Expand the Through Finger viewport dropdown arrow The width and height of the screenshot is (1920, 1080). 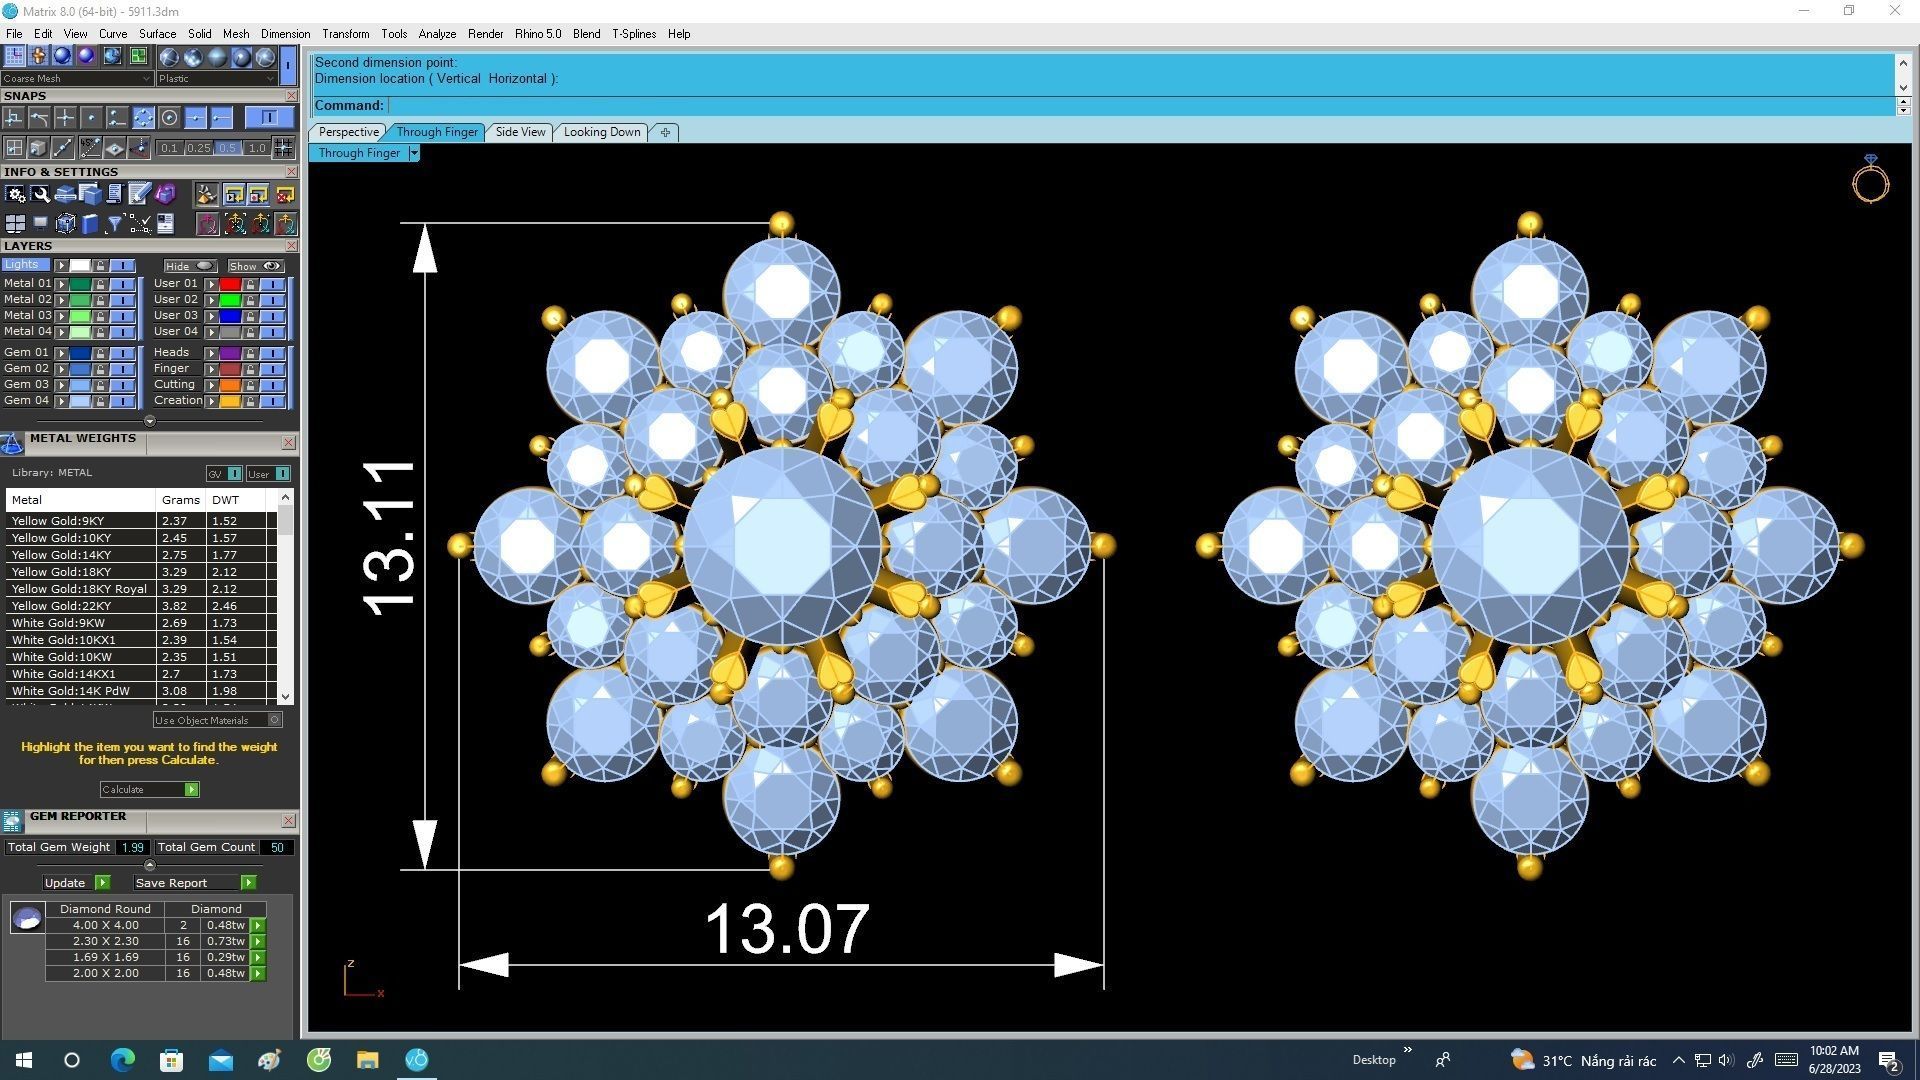414,153
